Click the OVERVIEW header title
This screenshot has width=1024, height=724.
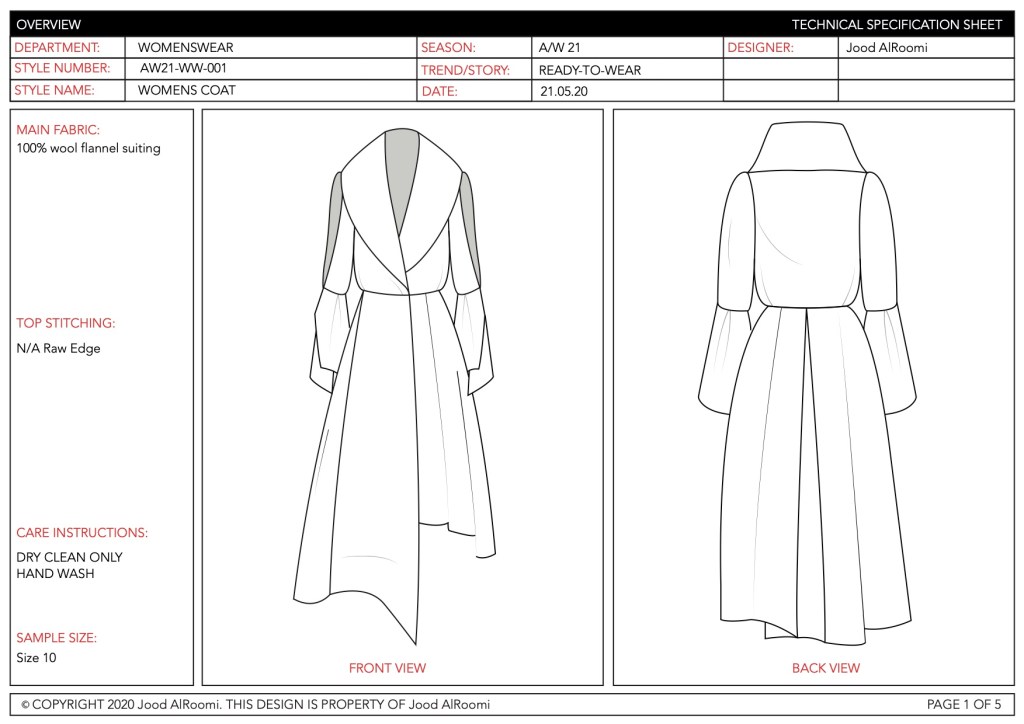(49, 25)
